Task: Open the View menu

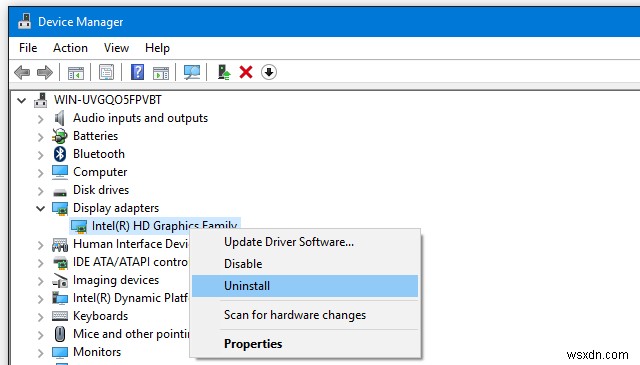Action: (116, 48)
